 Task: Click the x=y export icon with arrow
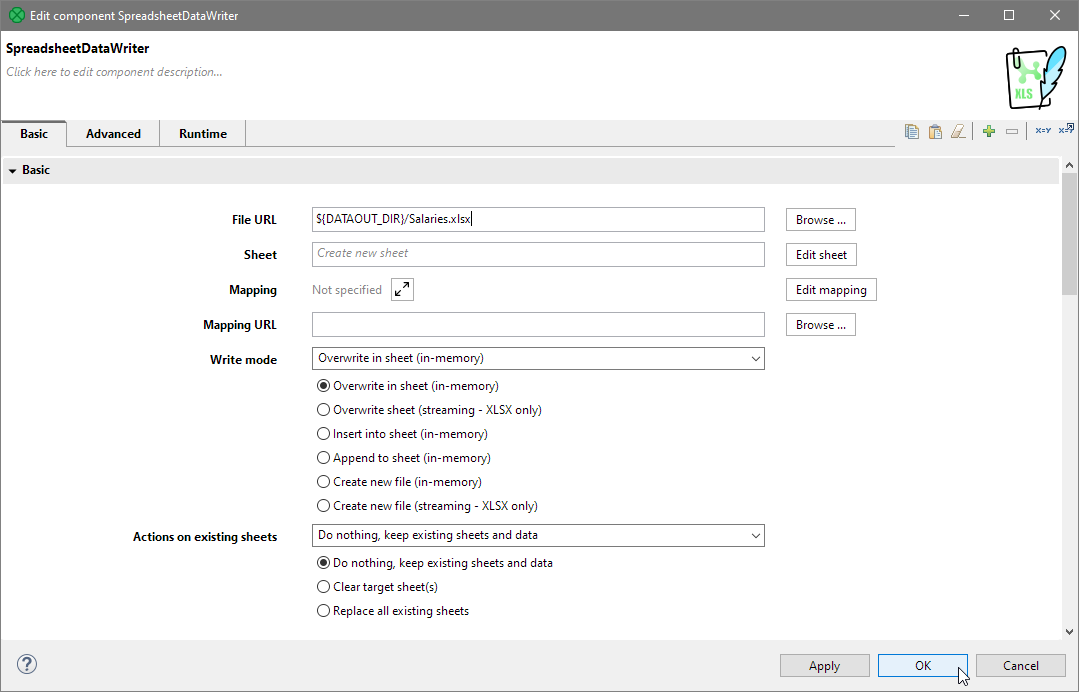(1066, 129)
